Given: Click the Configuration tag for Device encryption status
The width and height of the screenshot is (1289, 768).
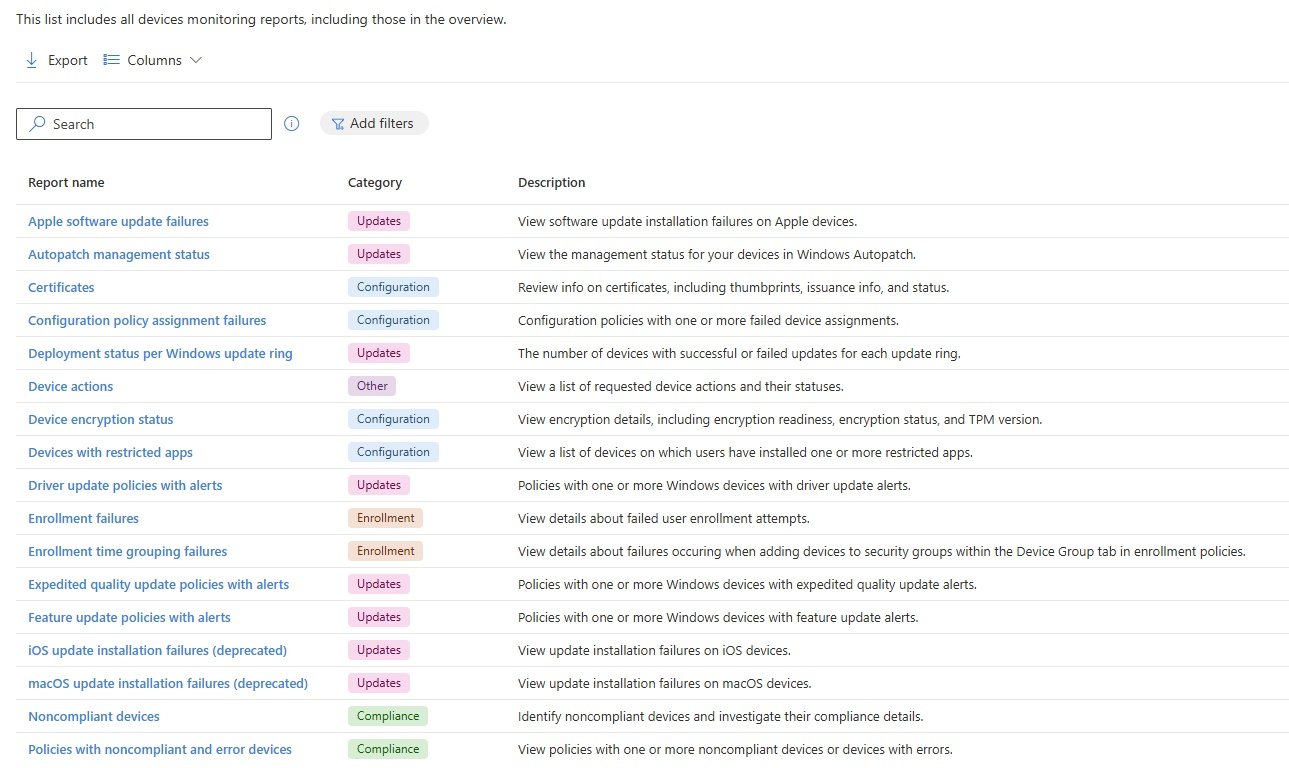Looking at the screenshot, I should click(393, 419).
